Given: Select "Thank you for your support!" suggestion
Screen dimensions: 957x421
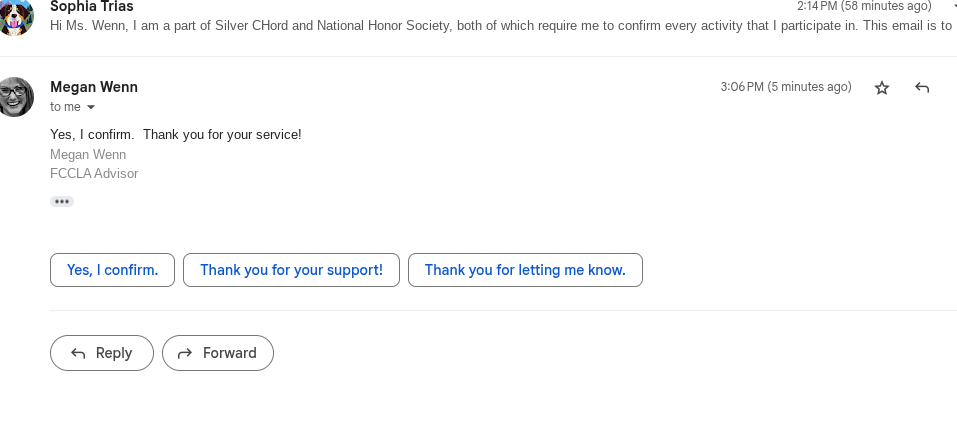Looking at the screenshot, I should pyautogui.click(x=291, y=270).
